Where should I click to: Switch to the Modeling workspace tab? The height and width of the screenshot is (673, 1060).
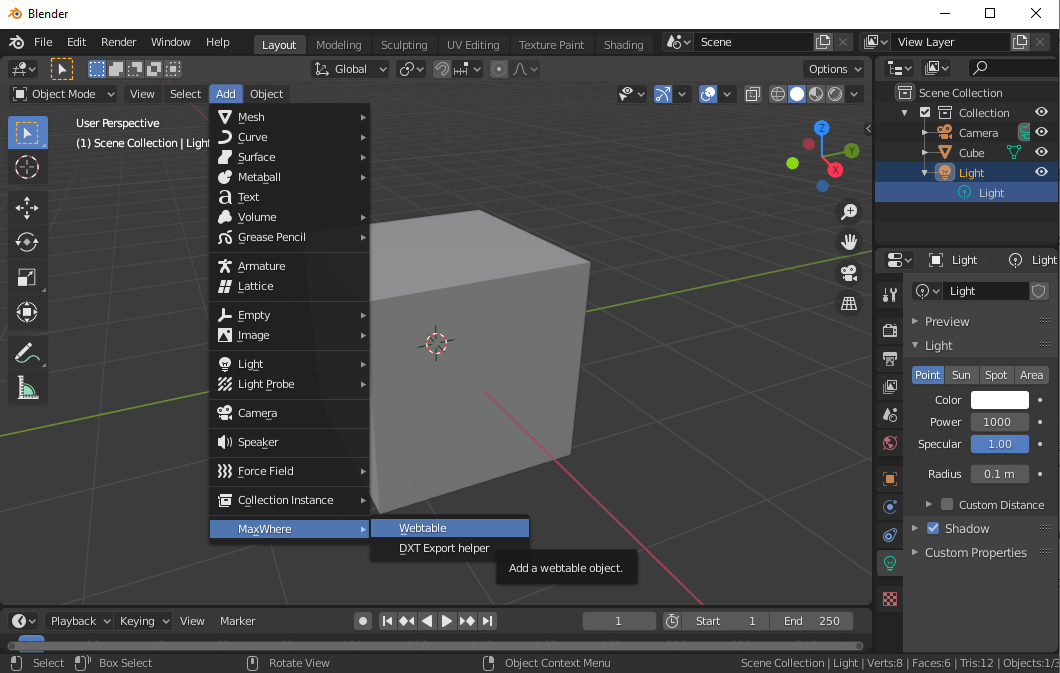(339, 45)
